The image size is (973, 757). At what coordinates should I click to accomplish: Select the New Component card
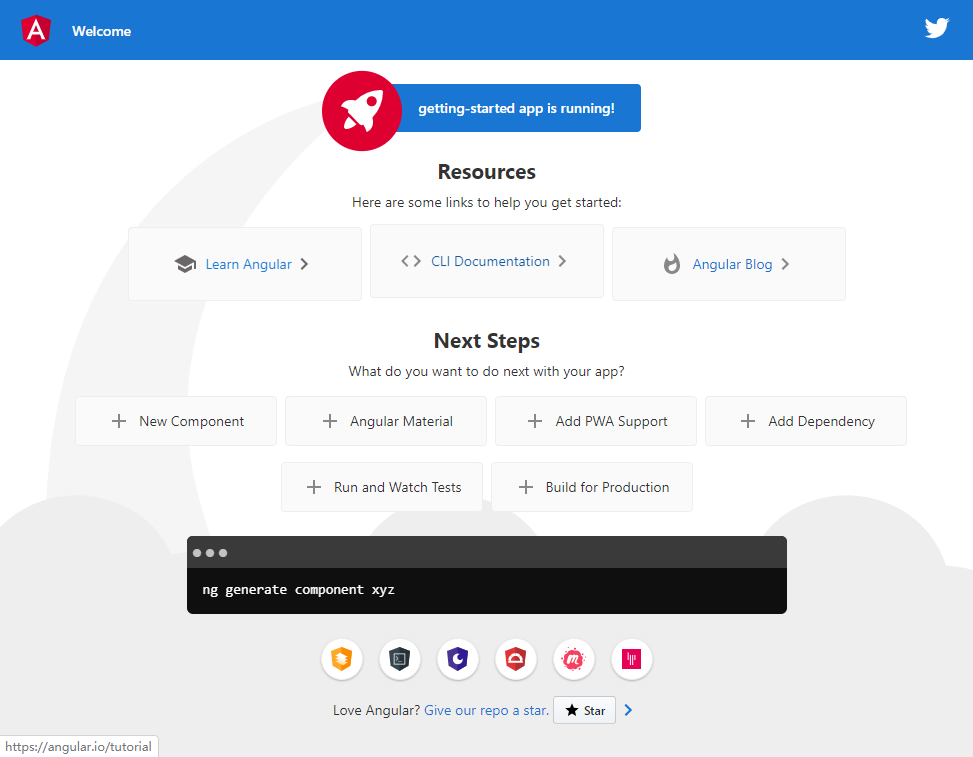(176, 421)
